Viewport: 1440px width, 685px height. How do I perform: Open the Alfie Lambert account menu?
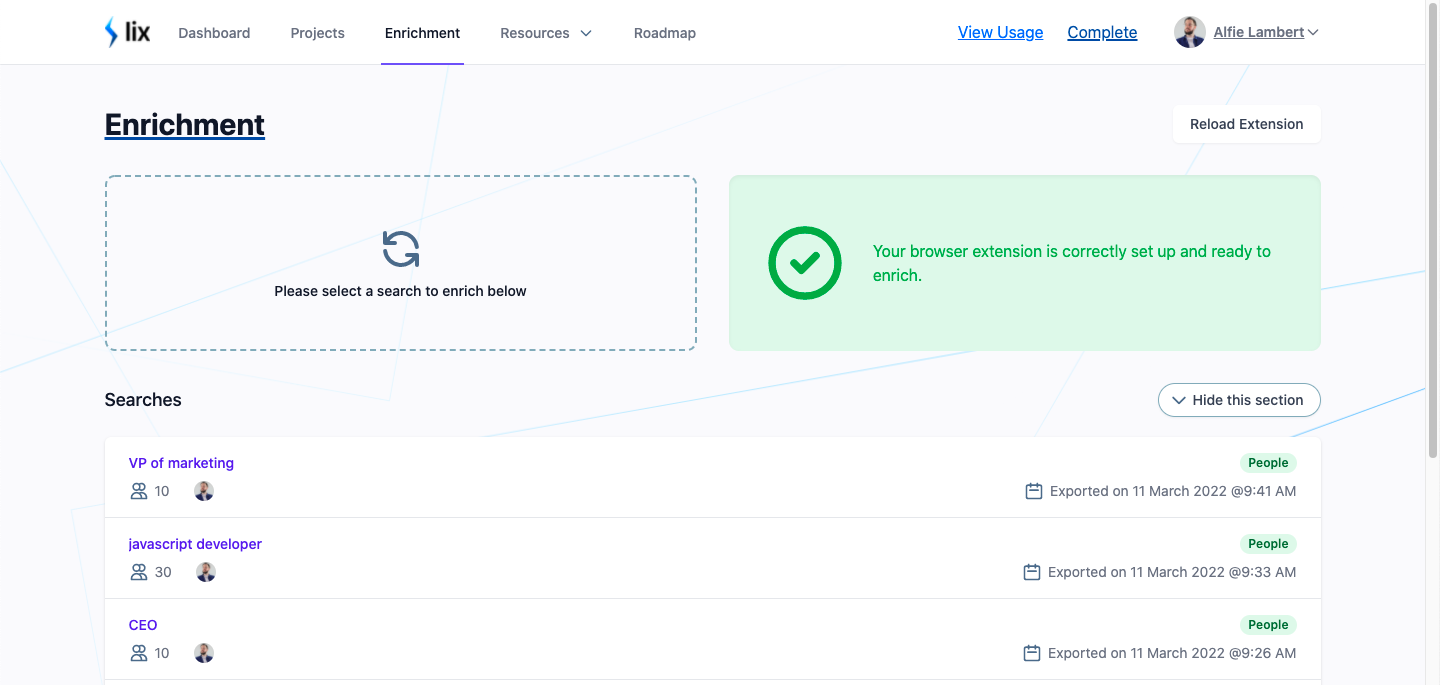(1246, 32)
